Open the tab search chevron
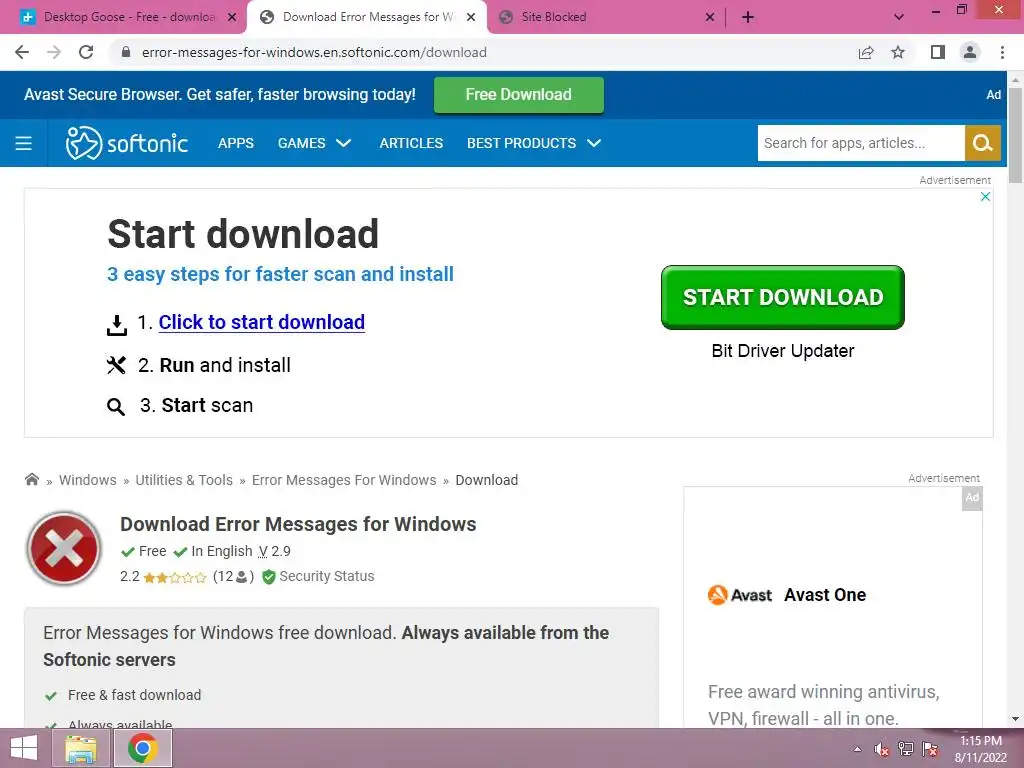 pyautogui.click(x=899, y=17)
